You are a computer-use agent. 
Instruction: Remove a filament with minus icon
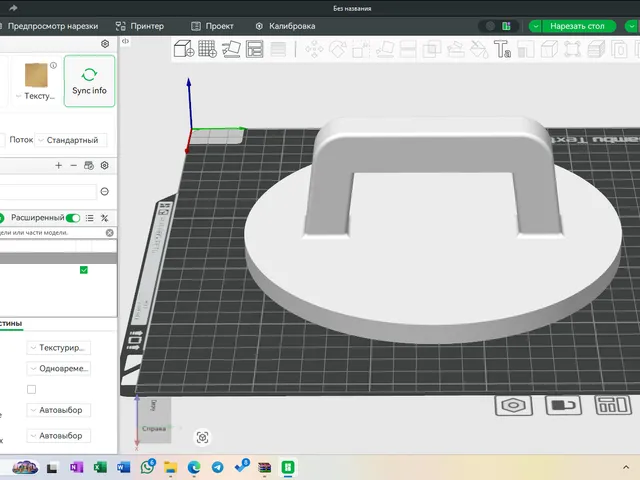tap(73, 165)
